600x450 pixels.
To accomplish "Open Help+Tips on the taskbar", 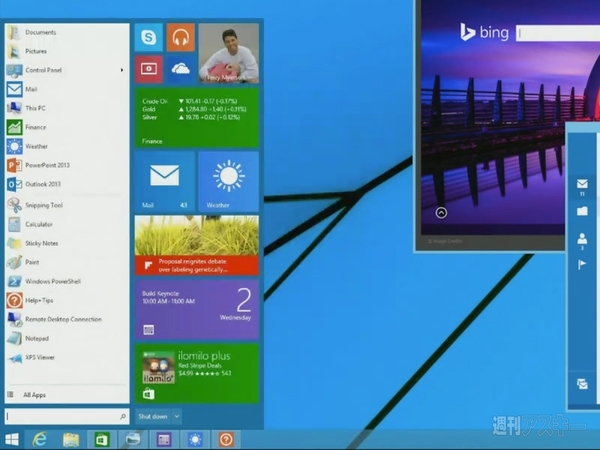I will (x=226, y=440).
